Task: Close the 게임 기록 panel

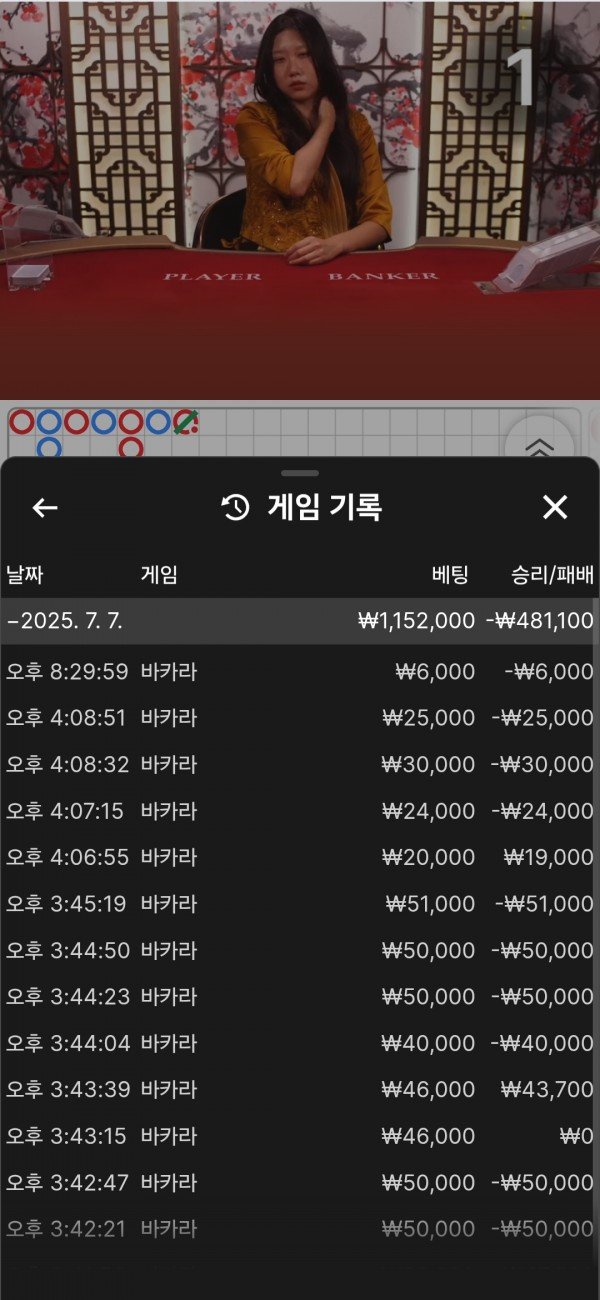Action: 555,508
